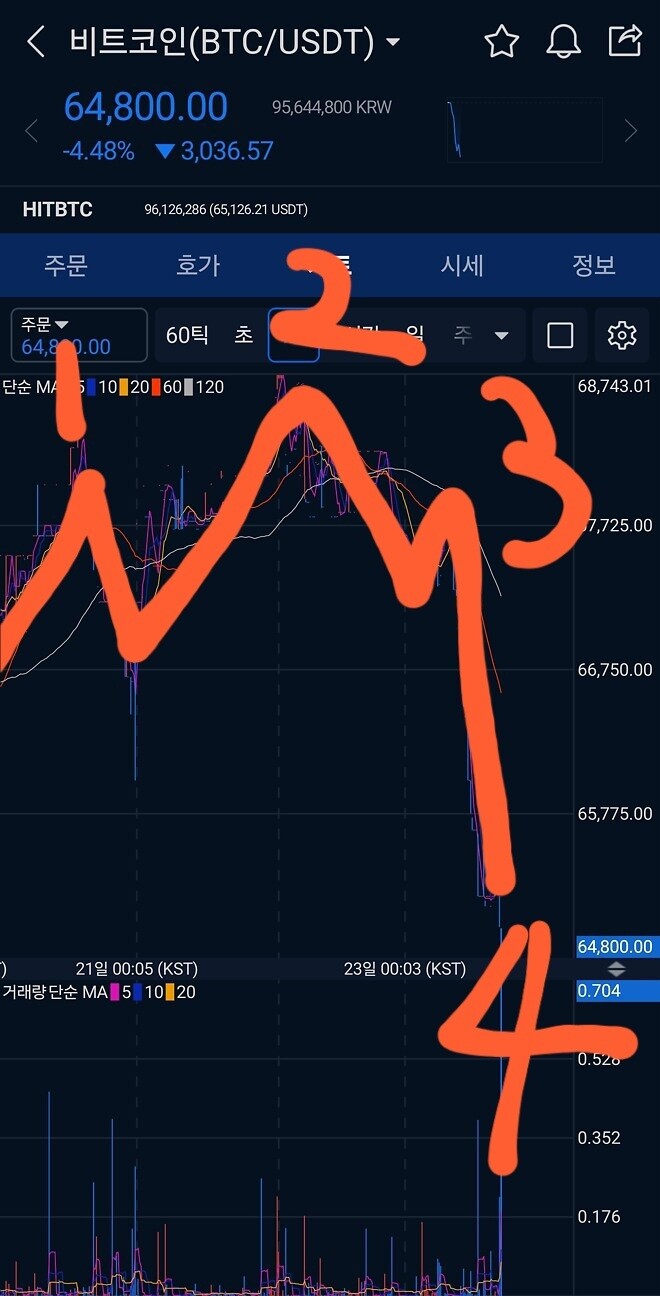Tap the HITBTC exchange price row
Screen dimensions: 660x1296
[330, 210]
